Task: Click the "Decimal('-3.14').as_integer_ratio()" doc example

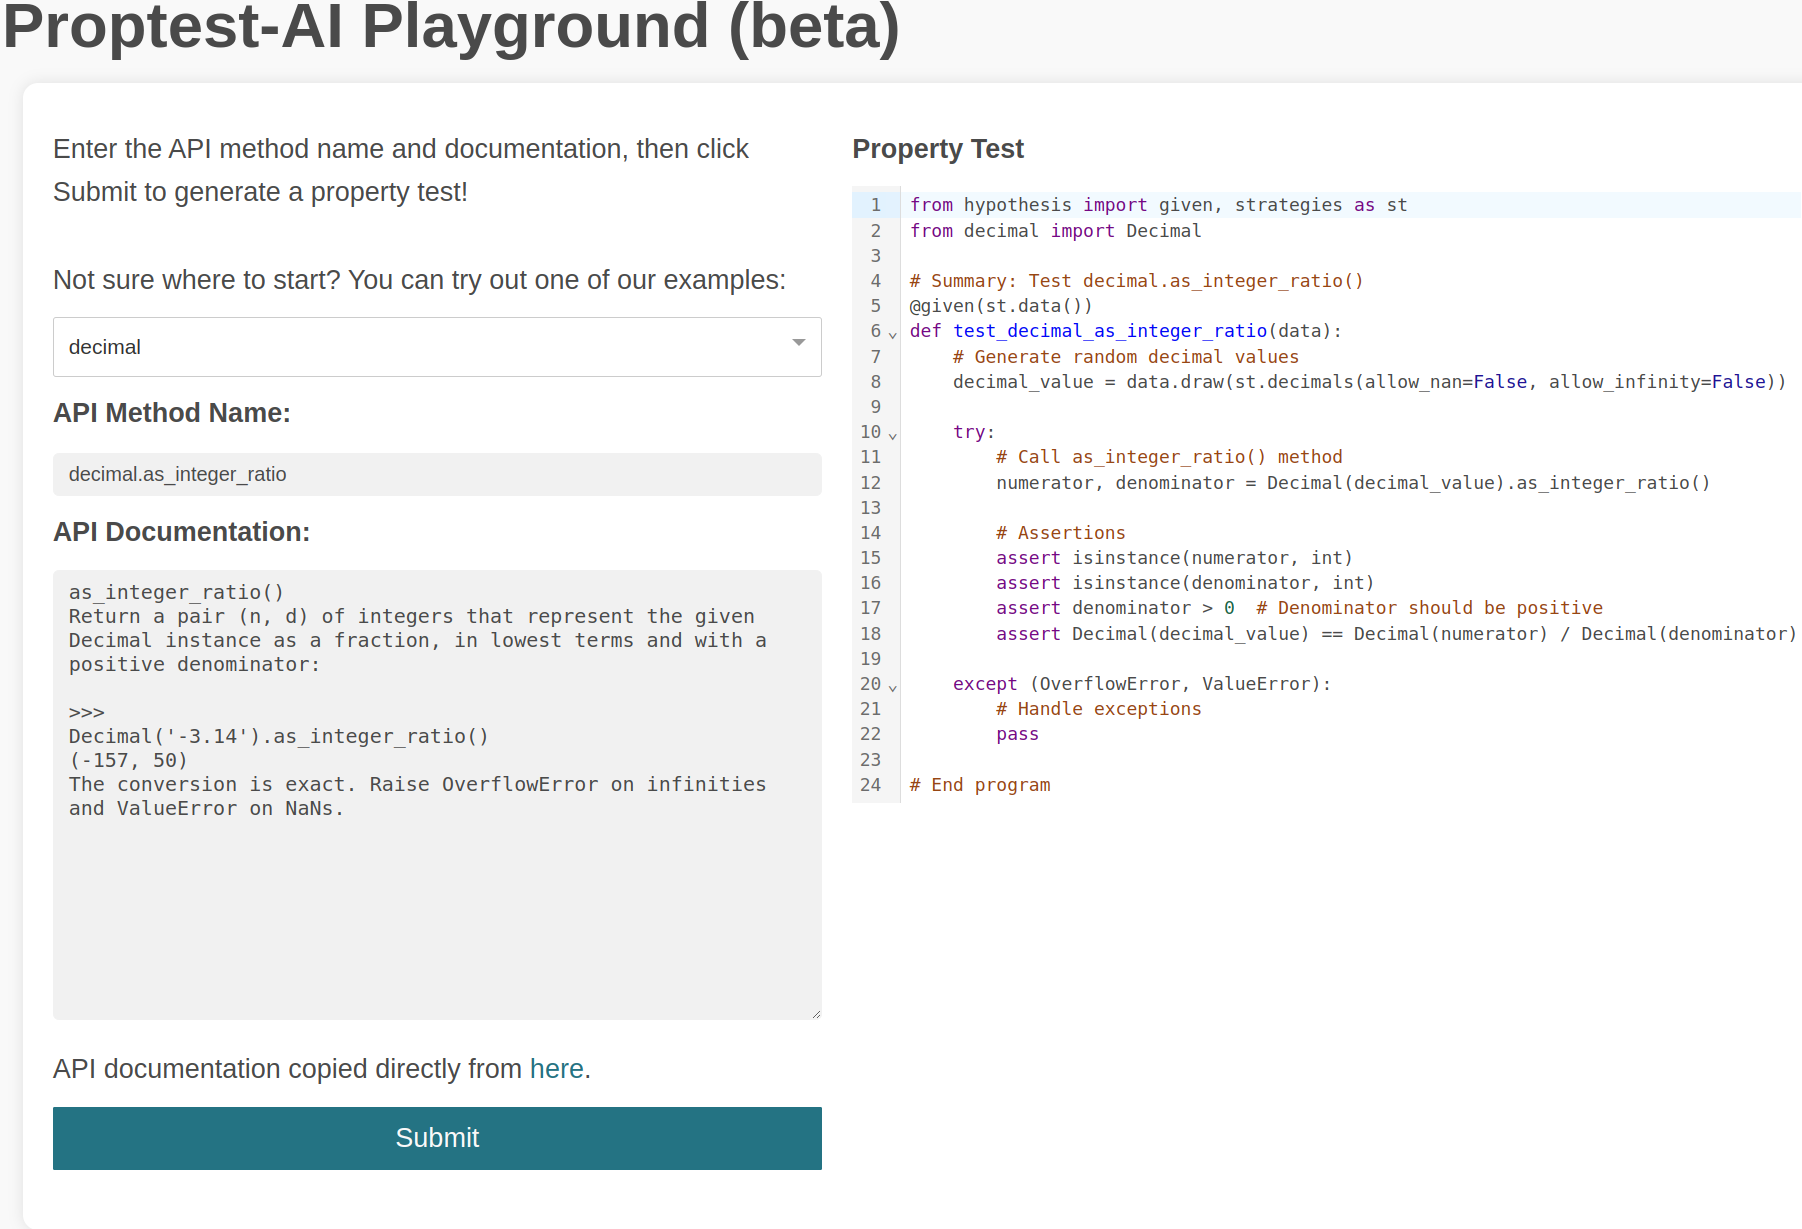Action: pos(279,737)
